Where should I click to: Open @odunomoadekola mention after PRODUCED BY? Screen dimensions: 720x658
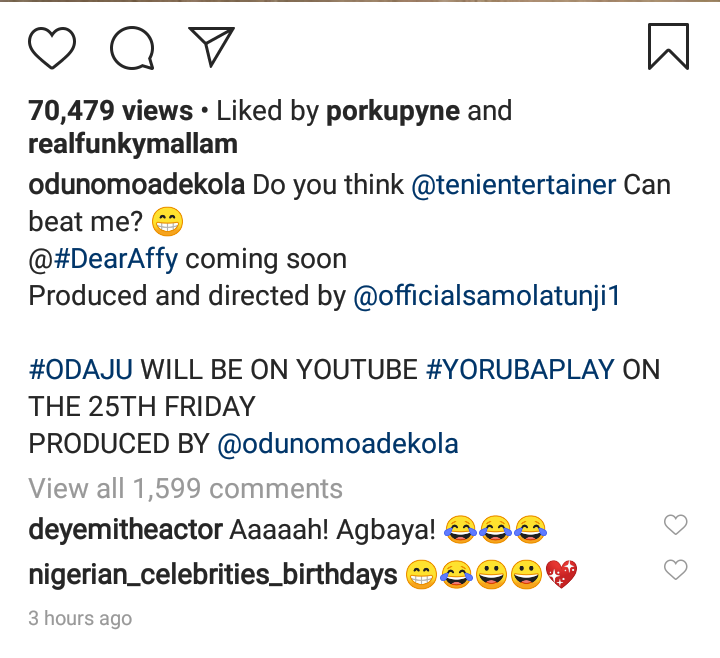click(338, 443)
